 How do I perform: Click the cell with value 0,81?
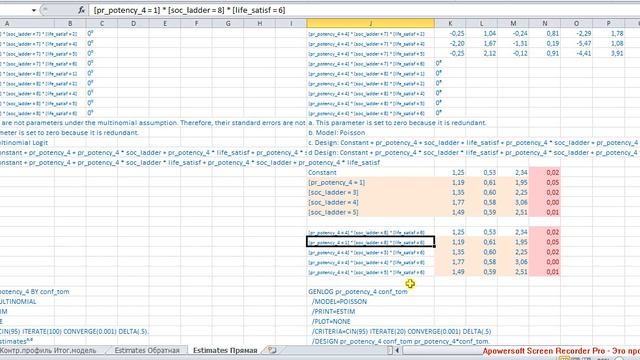(x=544, y=33)
